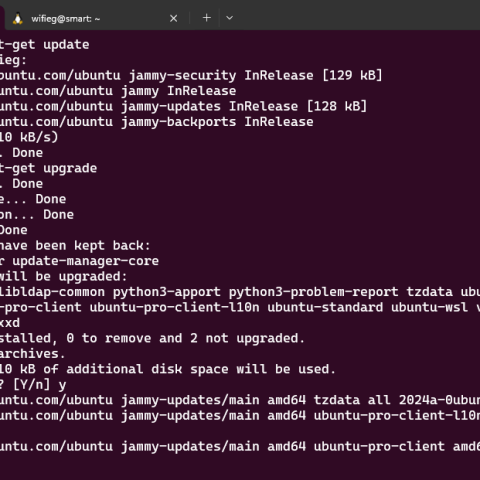Click the 'have been kept back' line
This screenshot has width=480, height=480.
pyautogui.click(x=75, y=246)
